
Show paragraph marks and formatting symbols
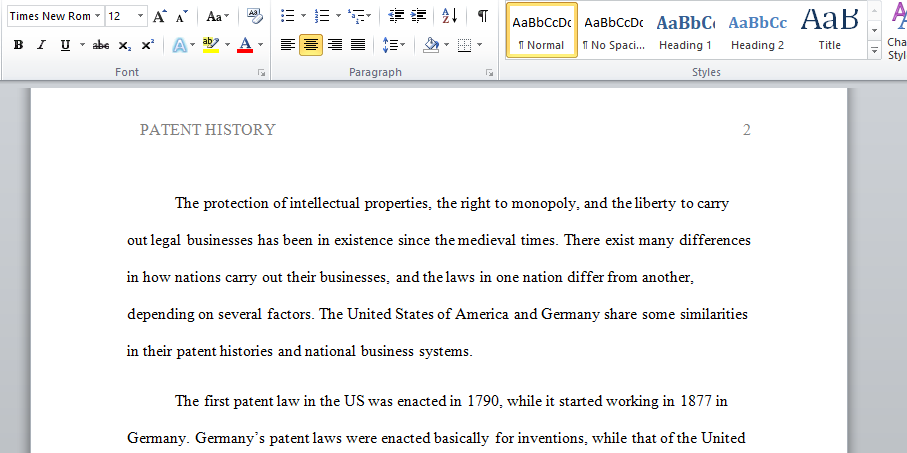click(x=482, y=16)
